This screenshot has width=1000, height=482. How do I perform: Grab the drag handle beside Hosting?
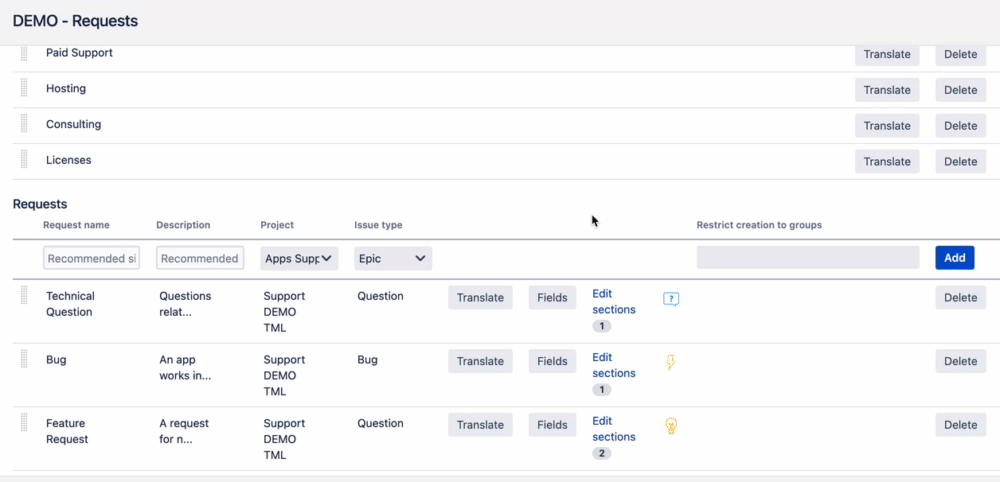point(24,89)
